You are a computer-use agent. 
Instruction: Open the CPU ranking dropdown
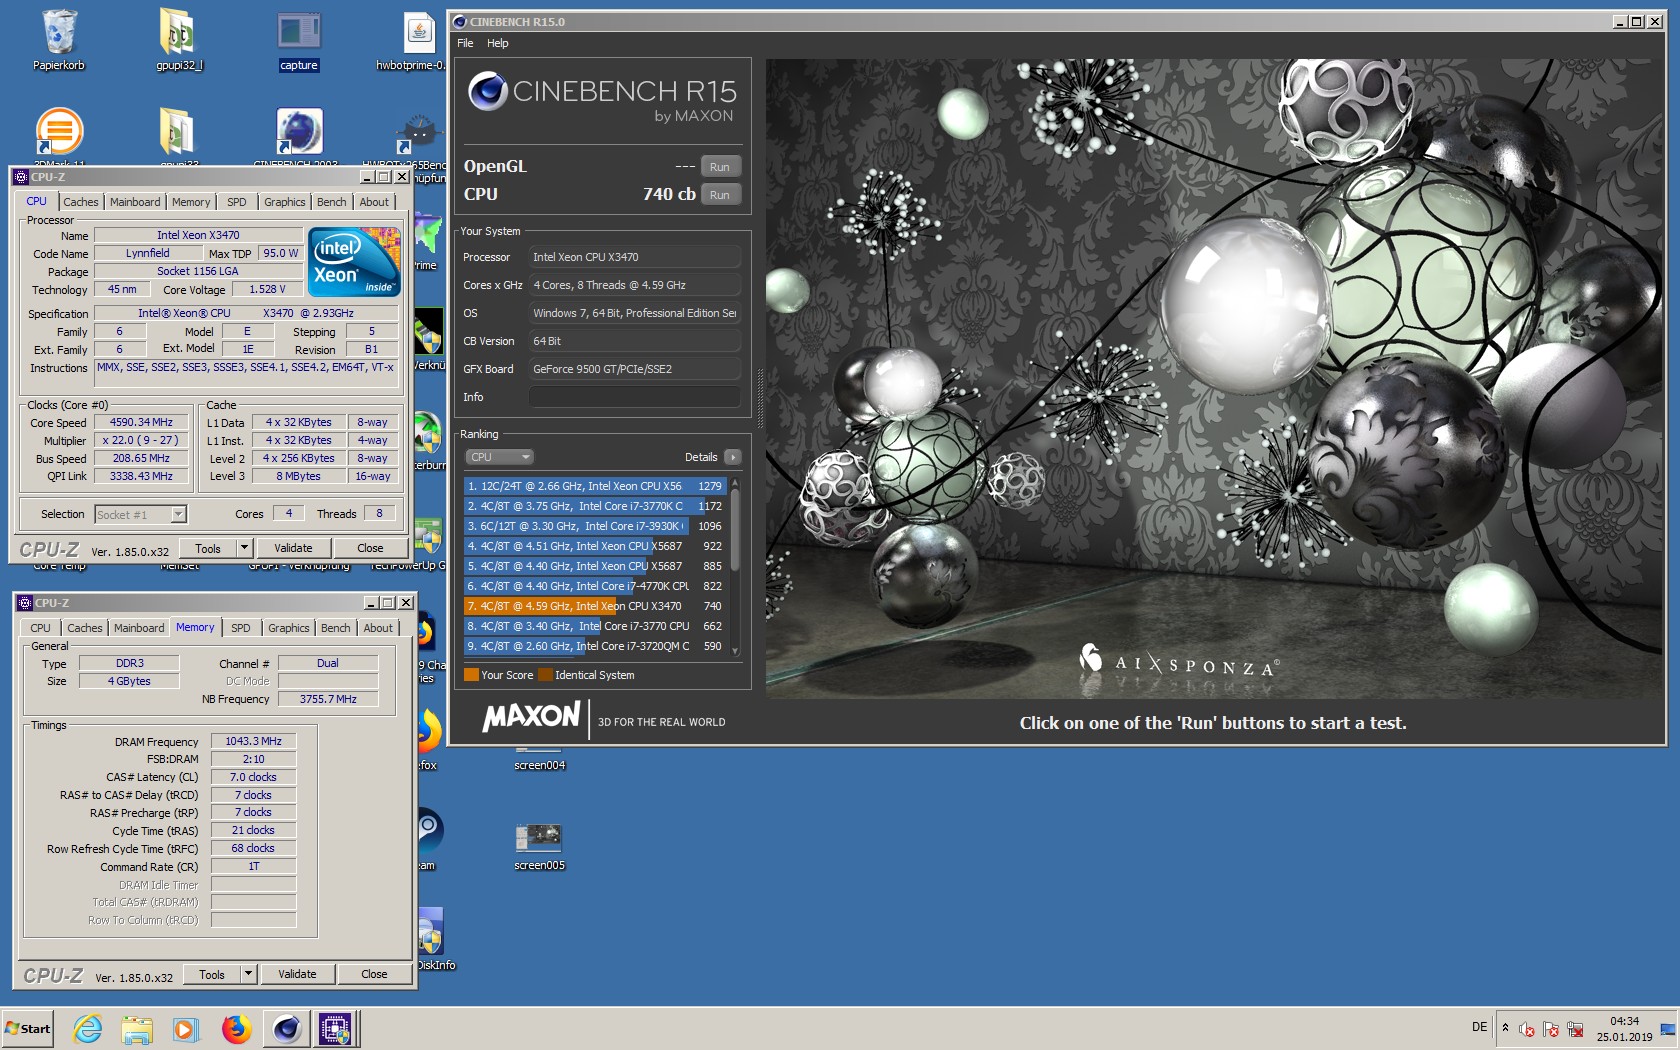(x=499, y=457)
